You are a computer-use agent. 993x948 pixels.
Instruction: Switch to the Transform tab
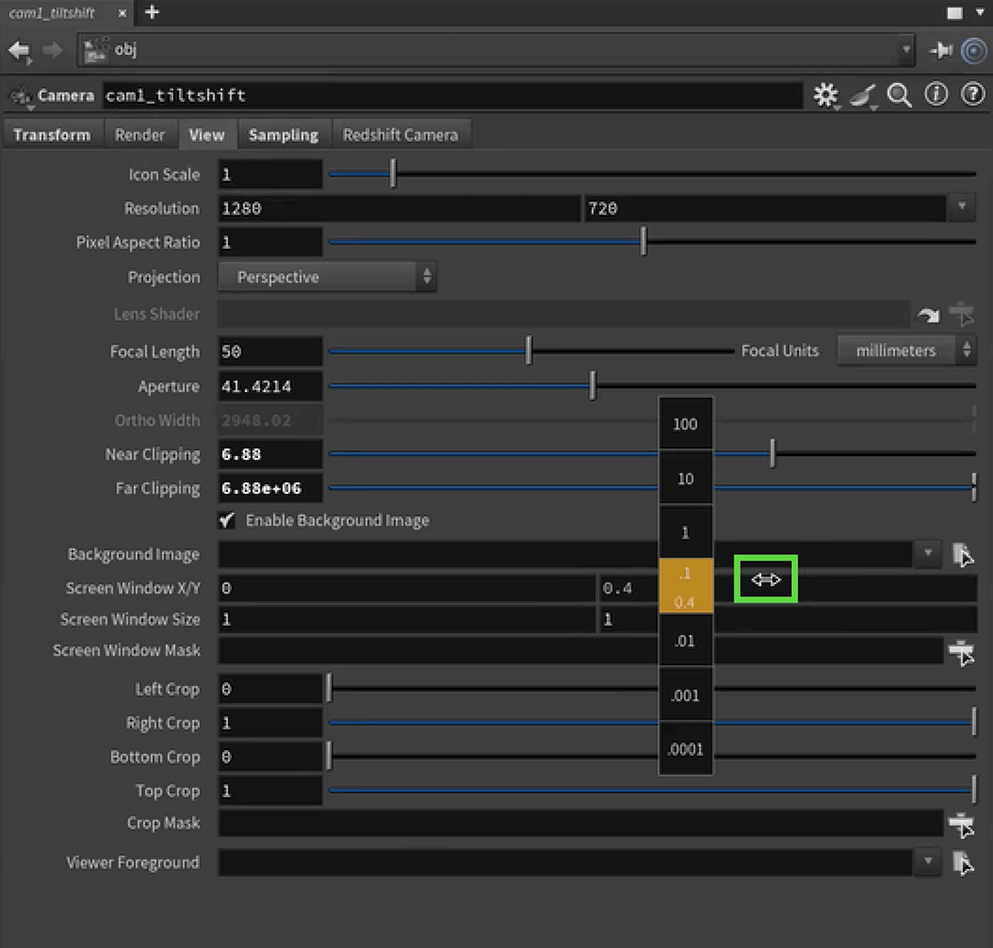pyautogui.click(x=52, y=135)
